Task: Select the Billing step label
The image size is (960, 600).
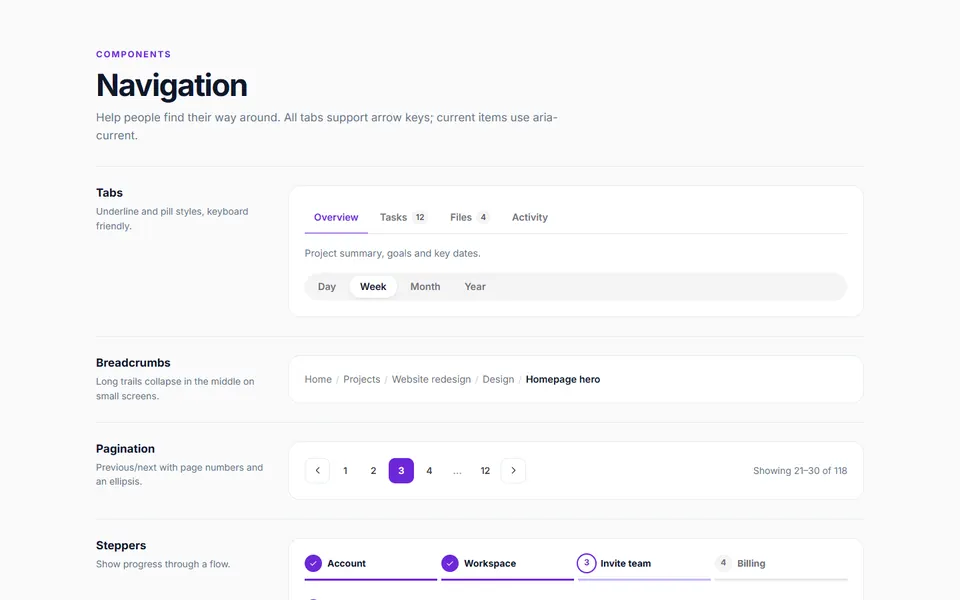Action: (x=751, y=563)
